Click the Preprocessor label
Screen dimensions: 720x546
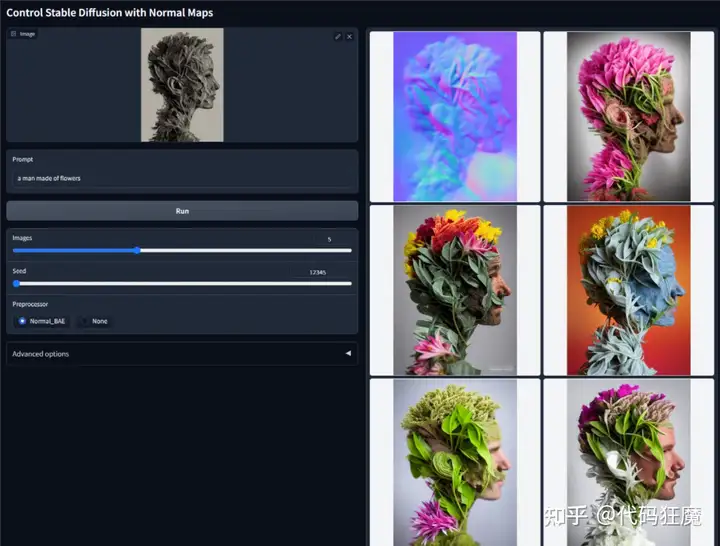point(30,304)
